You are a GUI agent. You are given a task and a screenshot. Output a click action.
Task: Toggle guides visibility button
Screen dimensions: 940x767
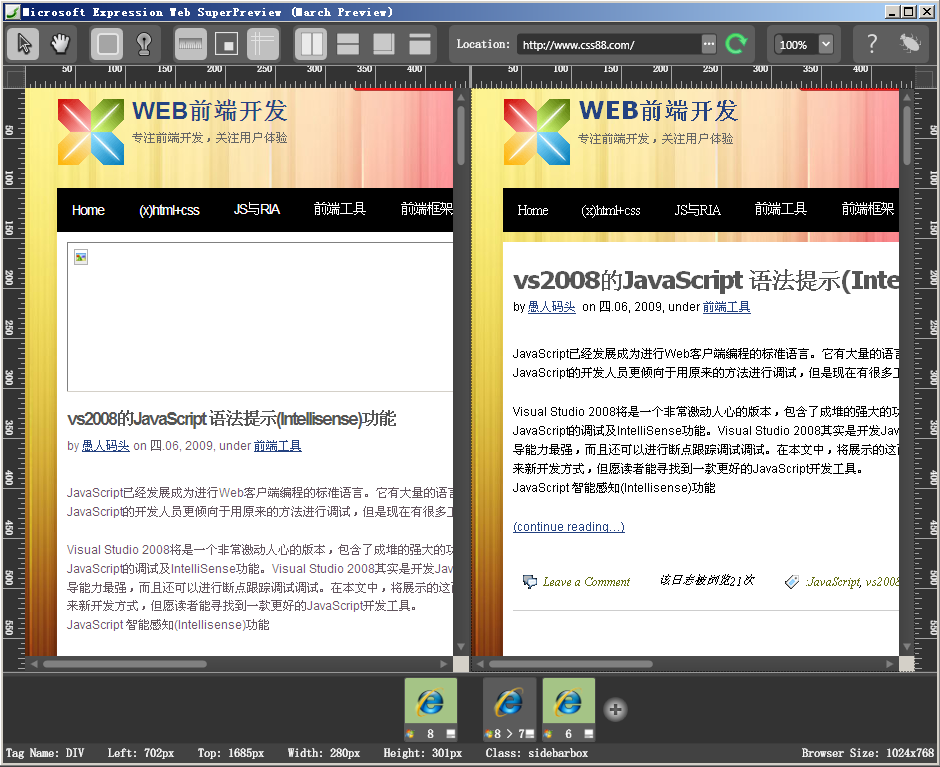(x=263, y=44)
